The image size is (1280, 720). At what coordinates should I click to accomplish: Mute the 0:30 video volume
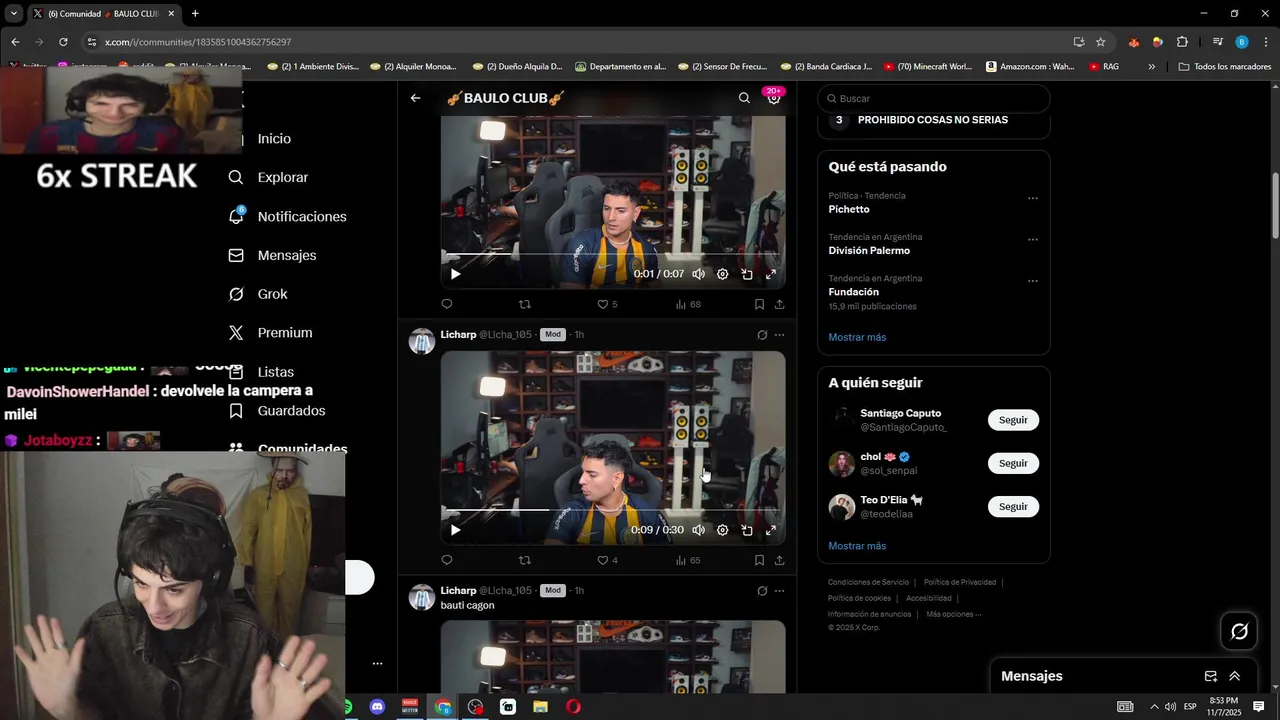[698, 530]
